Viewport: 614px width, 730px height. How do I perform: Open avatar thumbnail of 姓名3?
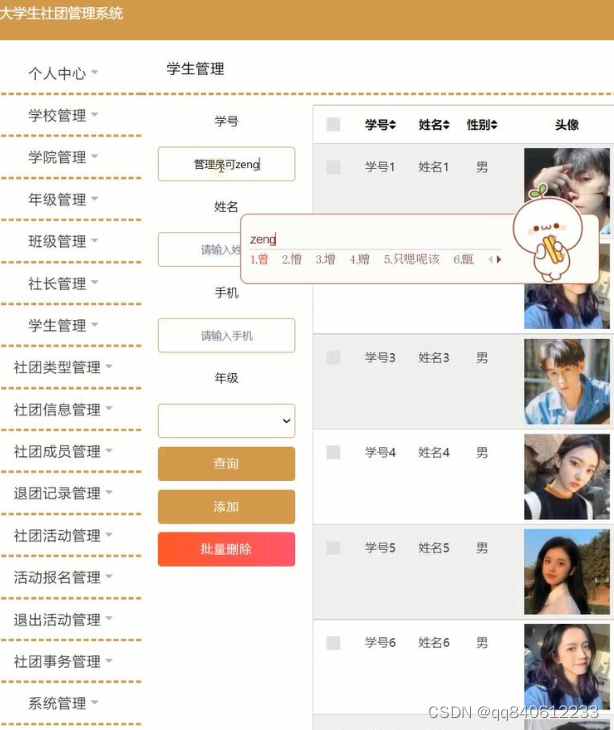click(x=567, y=382)
